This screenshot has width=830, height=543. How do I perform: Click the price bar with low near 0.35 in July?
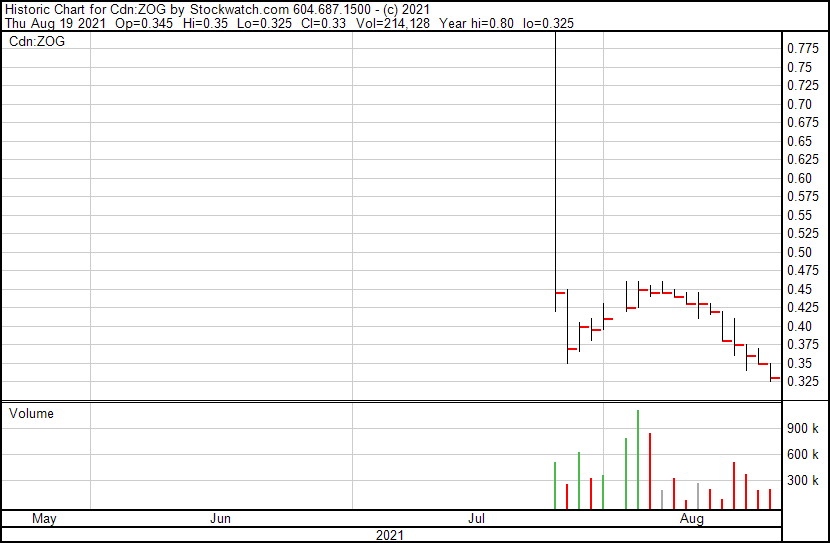(567, 327)
